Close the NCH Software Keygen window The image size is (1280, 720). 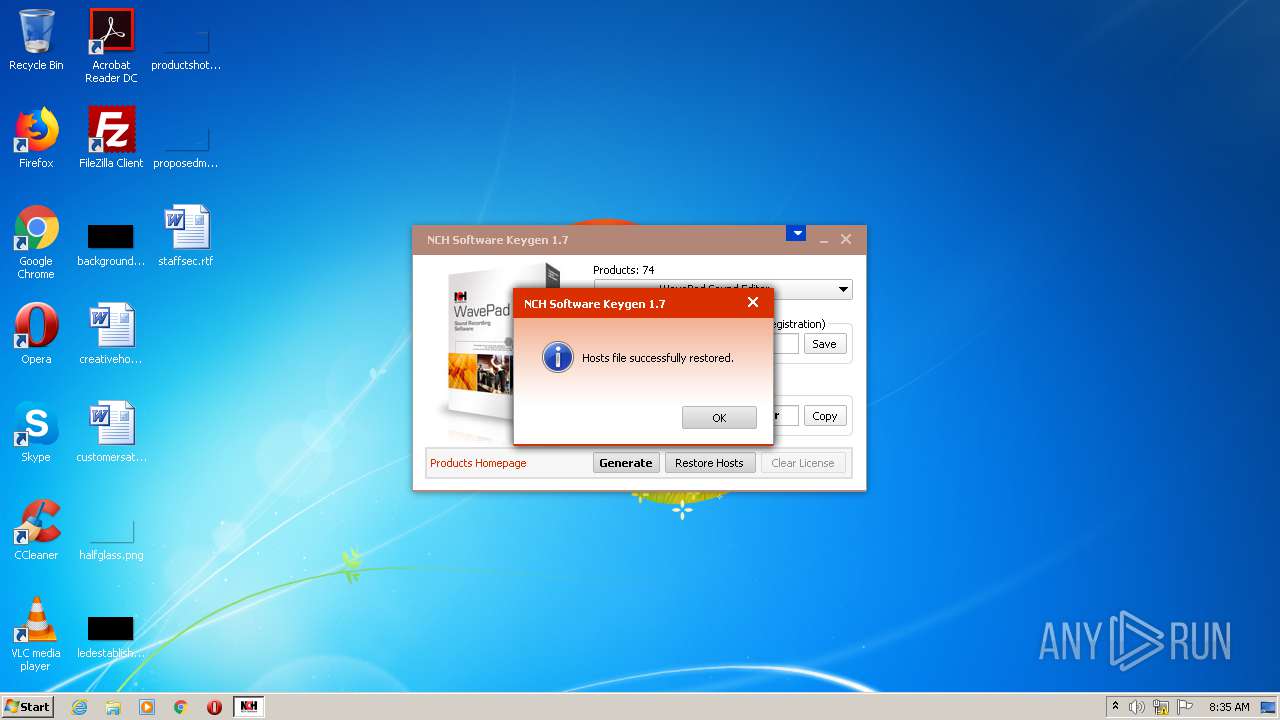point(846,239)
